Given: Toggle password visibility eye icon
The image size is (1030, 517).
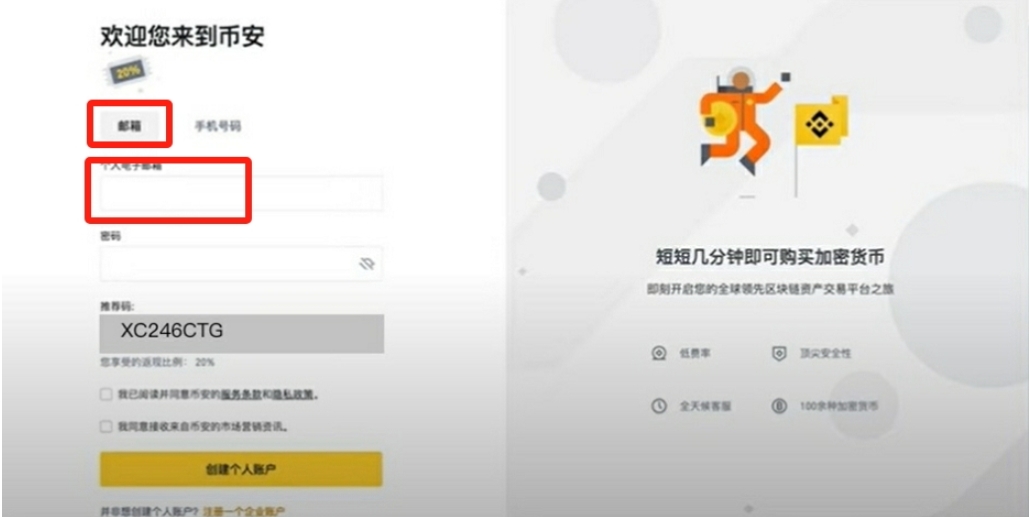Looking at the screenshot, I should click(x=367, y=263).
